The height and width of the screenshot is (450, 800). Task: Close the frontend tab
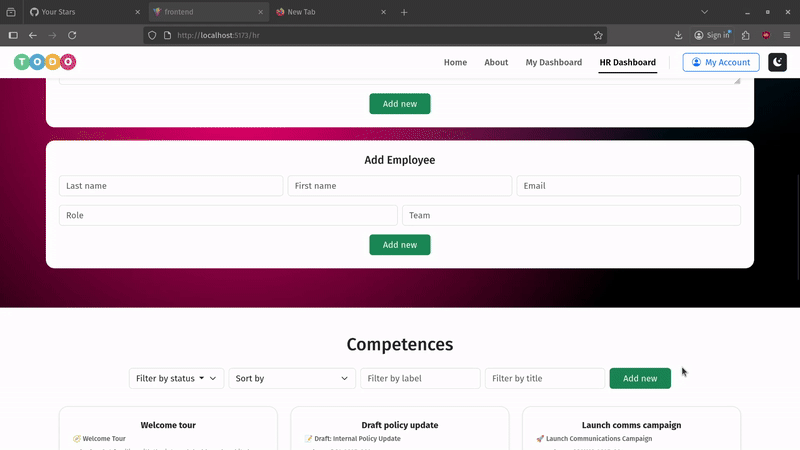[260, 12]
